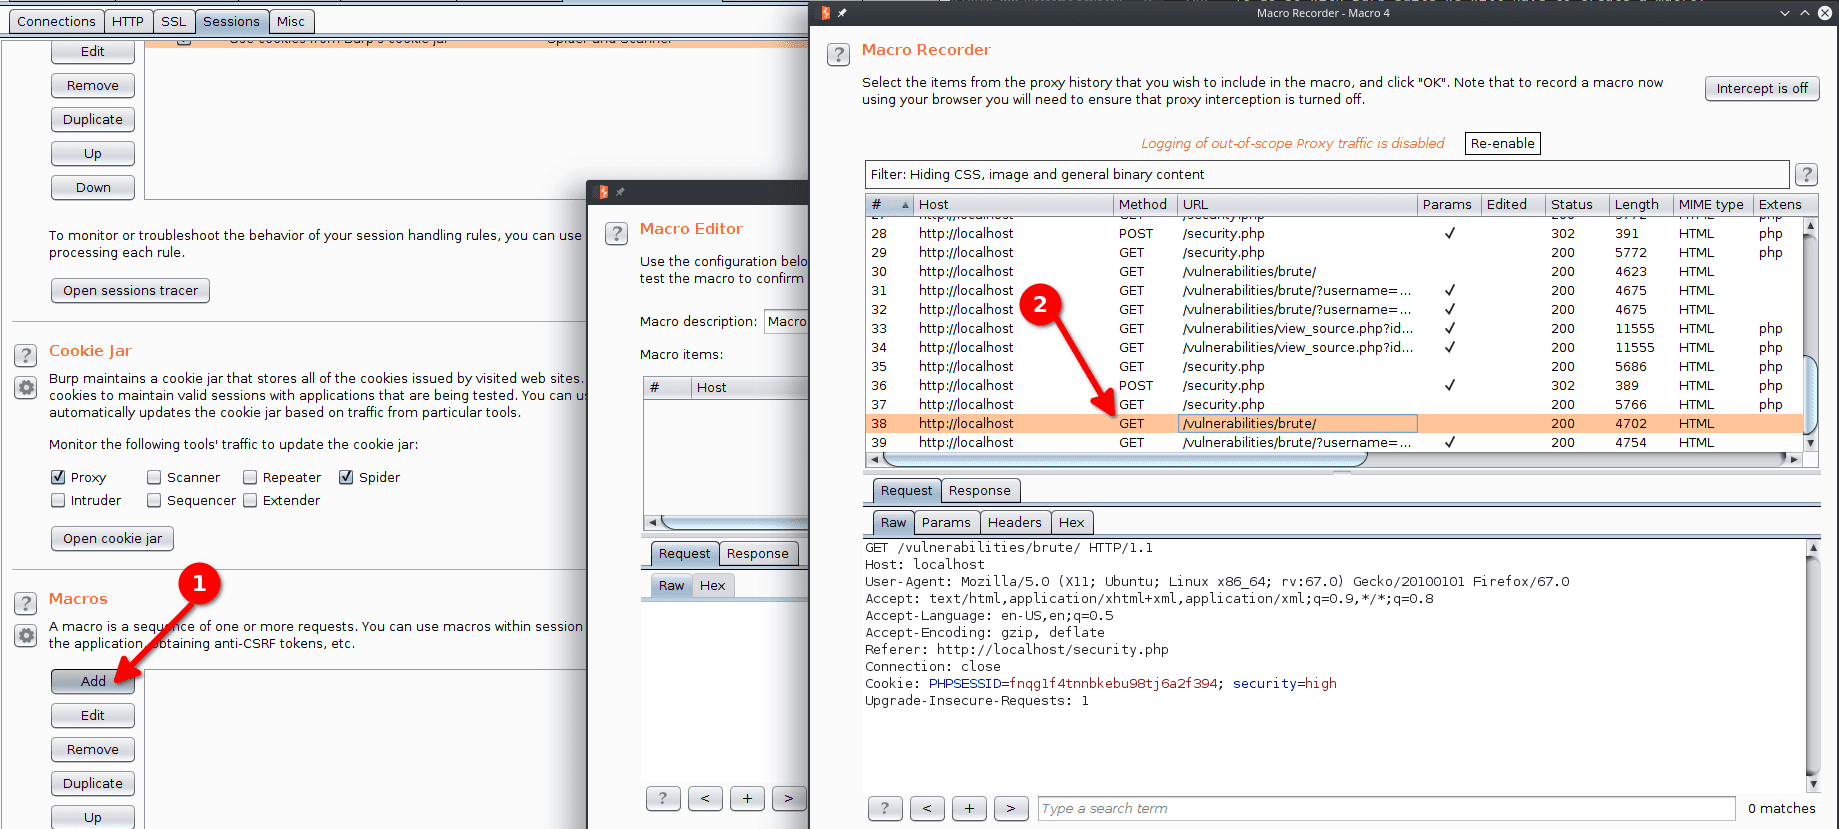Click horizontal scrollbar of proxy history table

point(1125,460)
